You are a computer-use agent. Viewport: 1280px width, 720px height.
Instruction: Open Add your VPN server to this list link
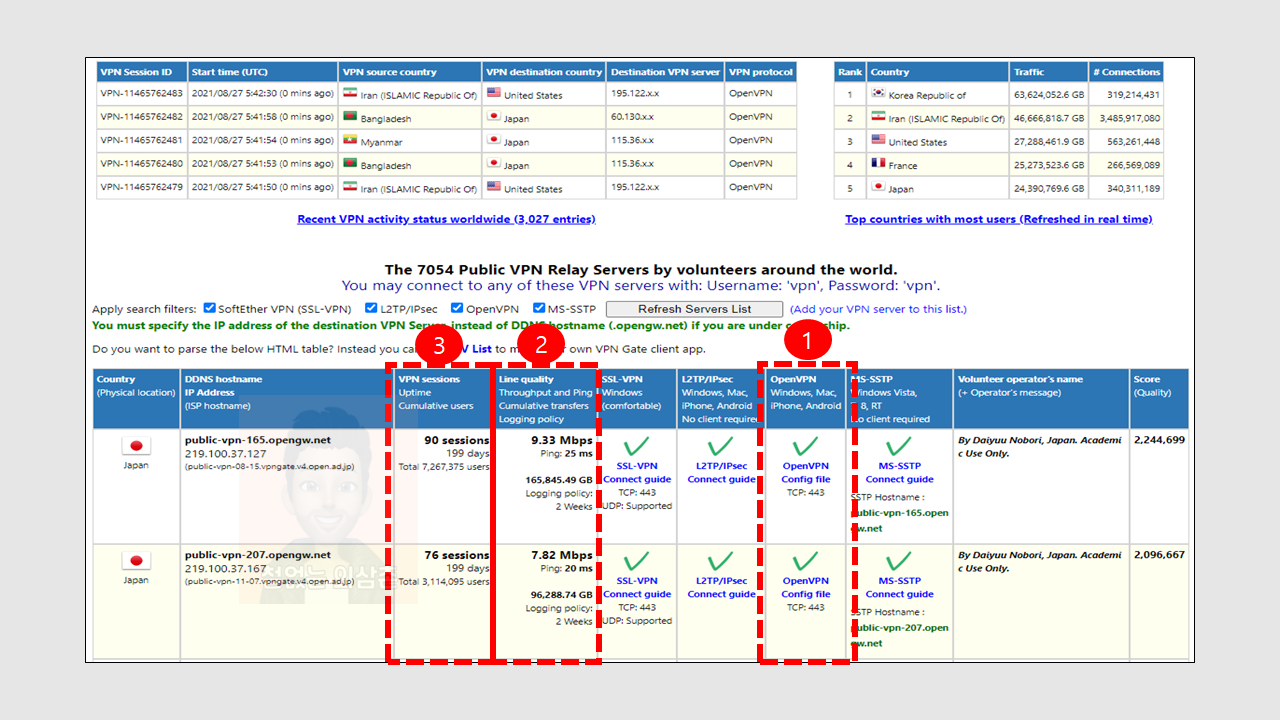click(878, 309)
